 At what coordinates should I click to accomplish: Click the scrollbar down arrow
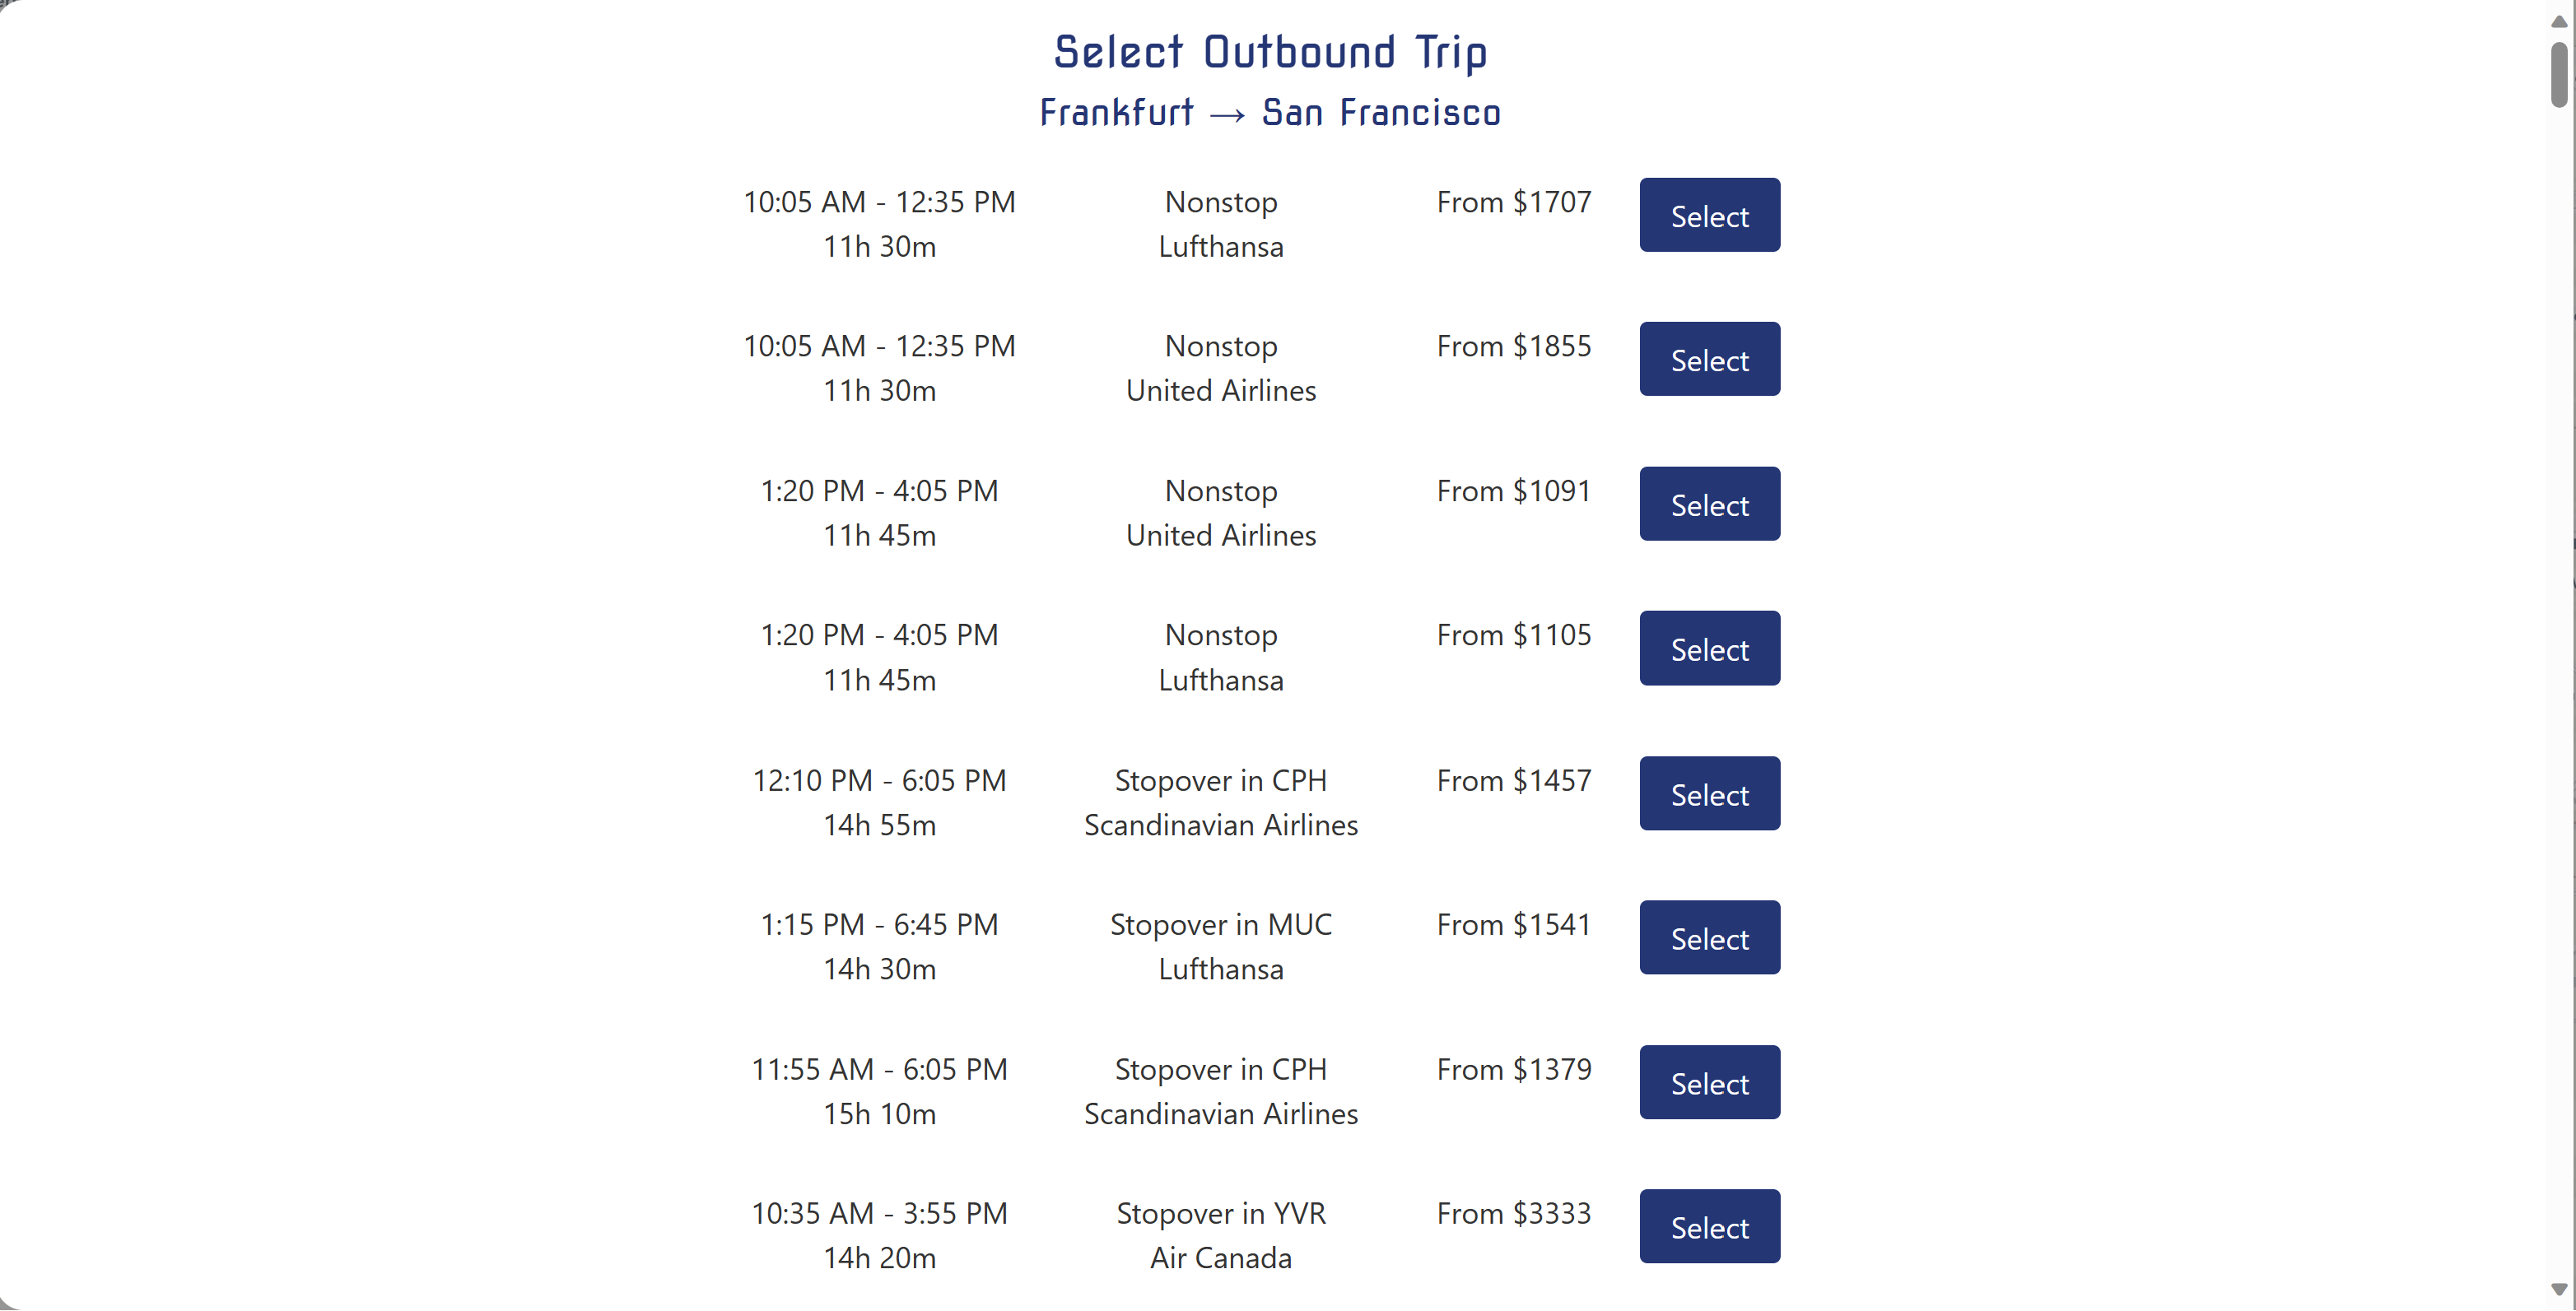point(2558,1290)
